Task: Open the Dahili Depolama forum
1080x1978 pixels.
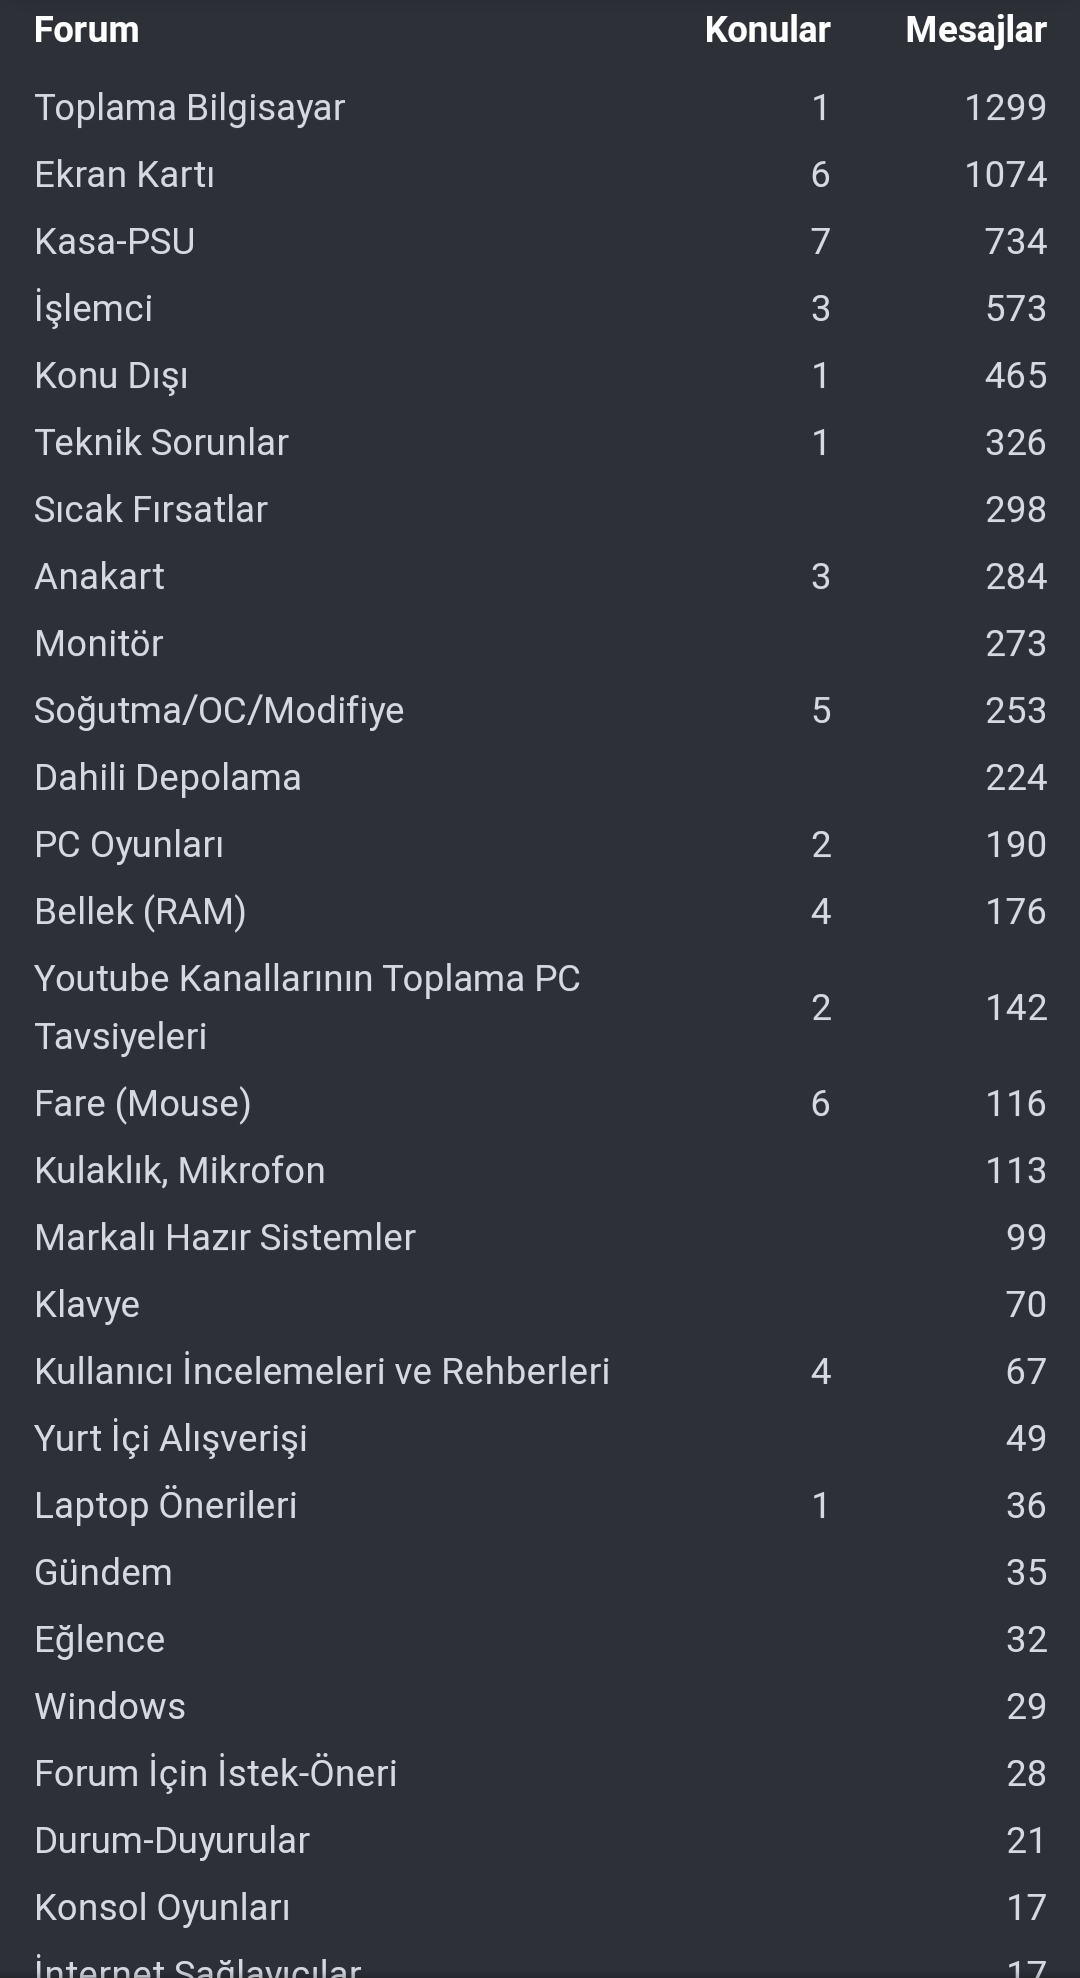Action: click(167, 778)
